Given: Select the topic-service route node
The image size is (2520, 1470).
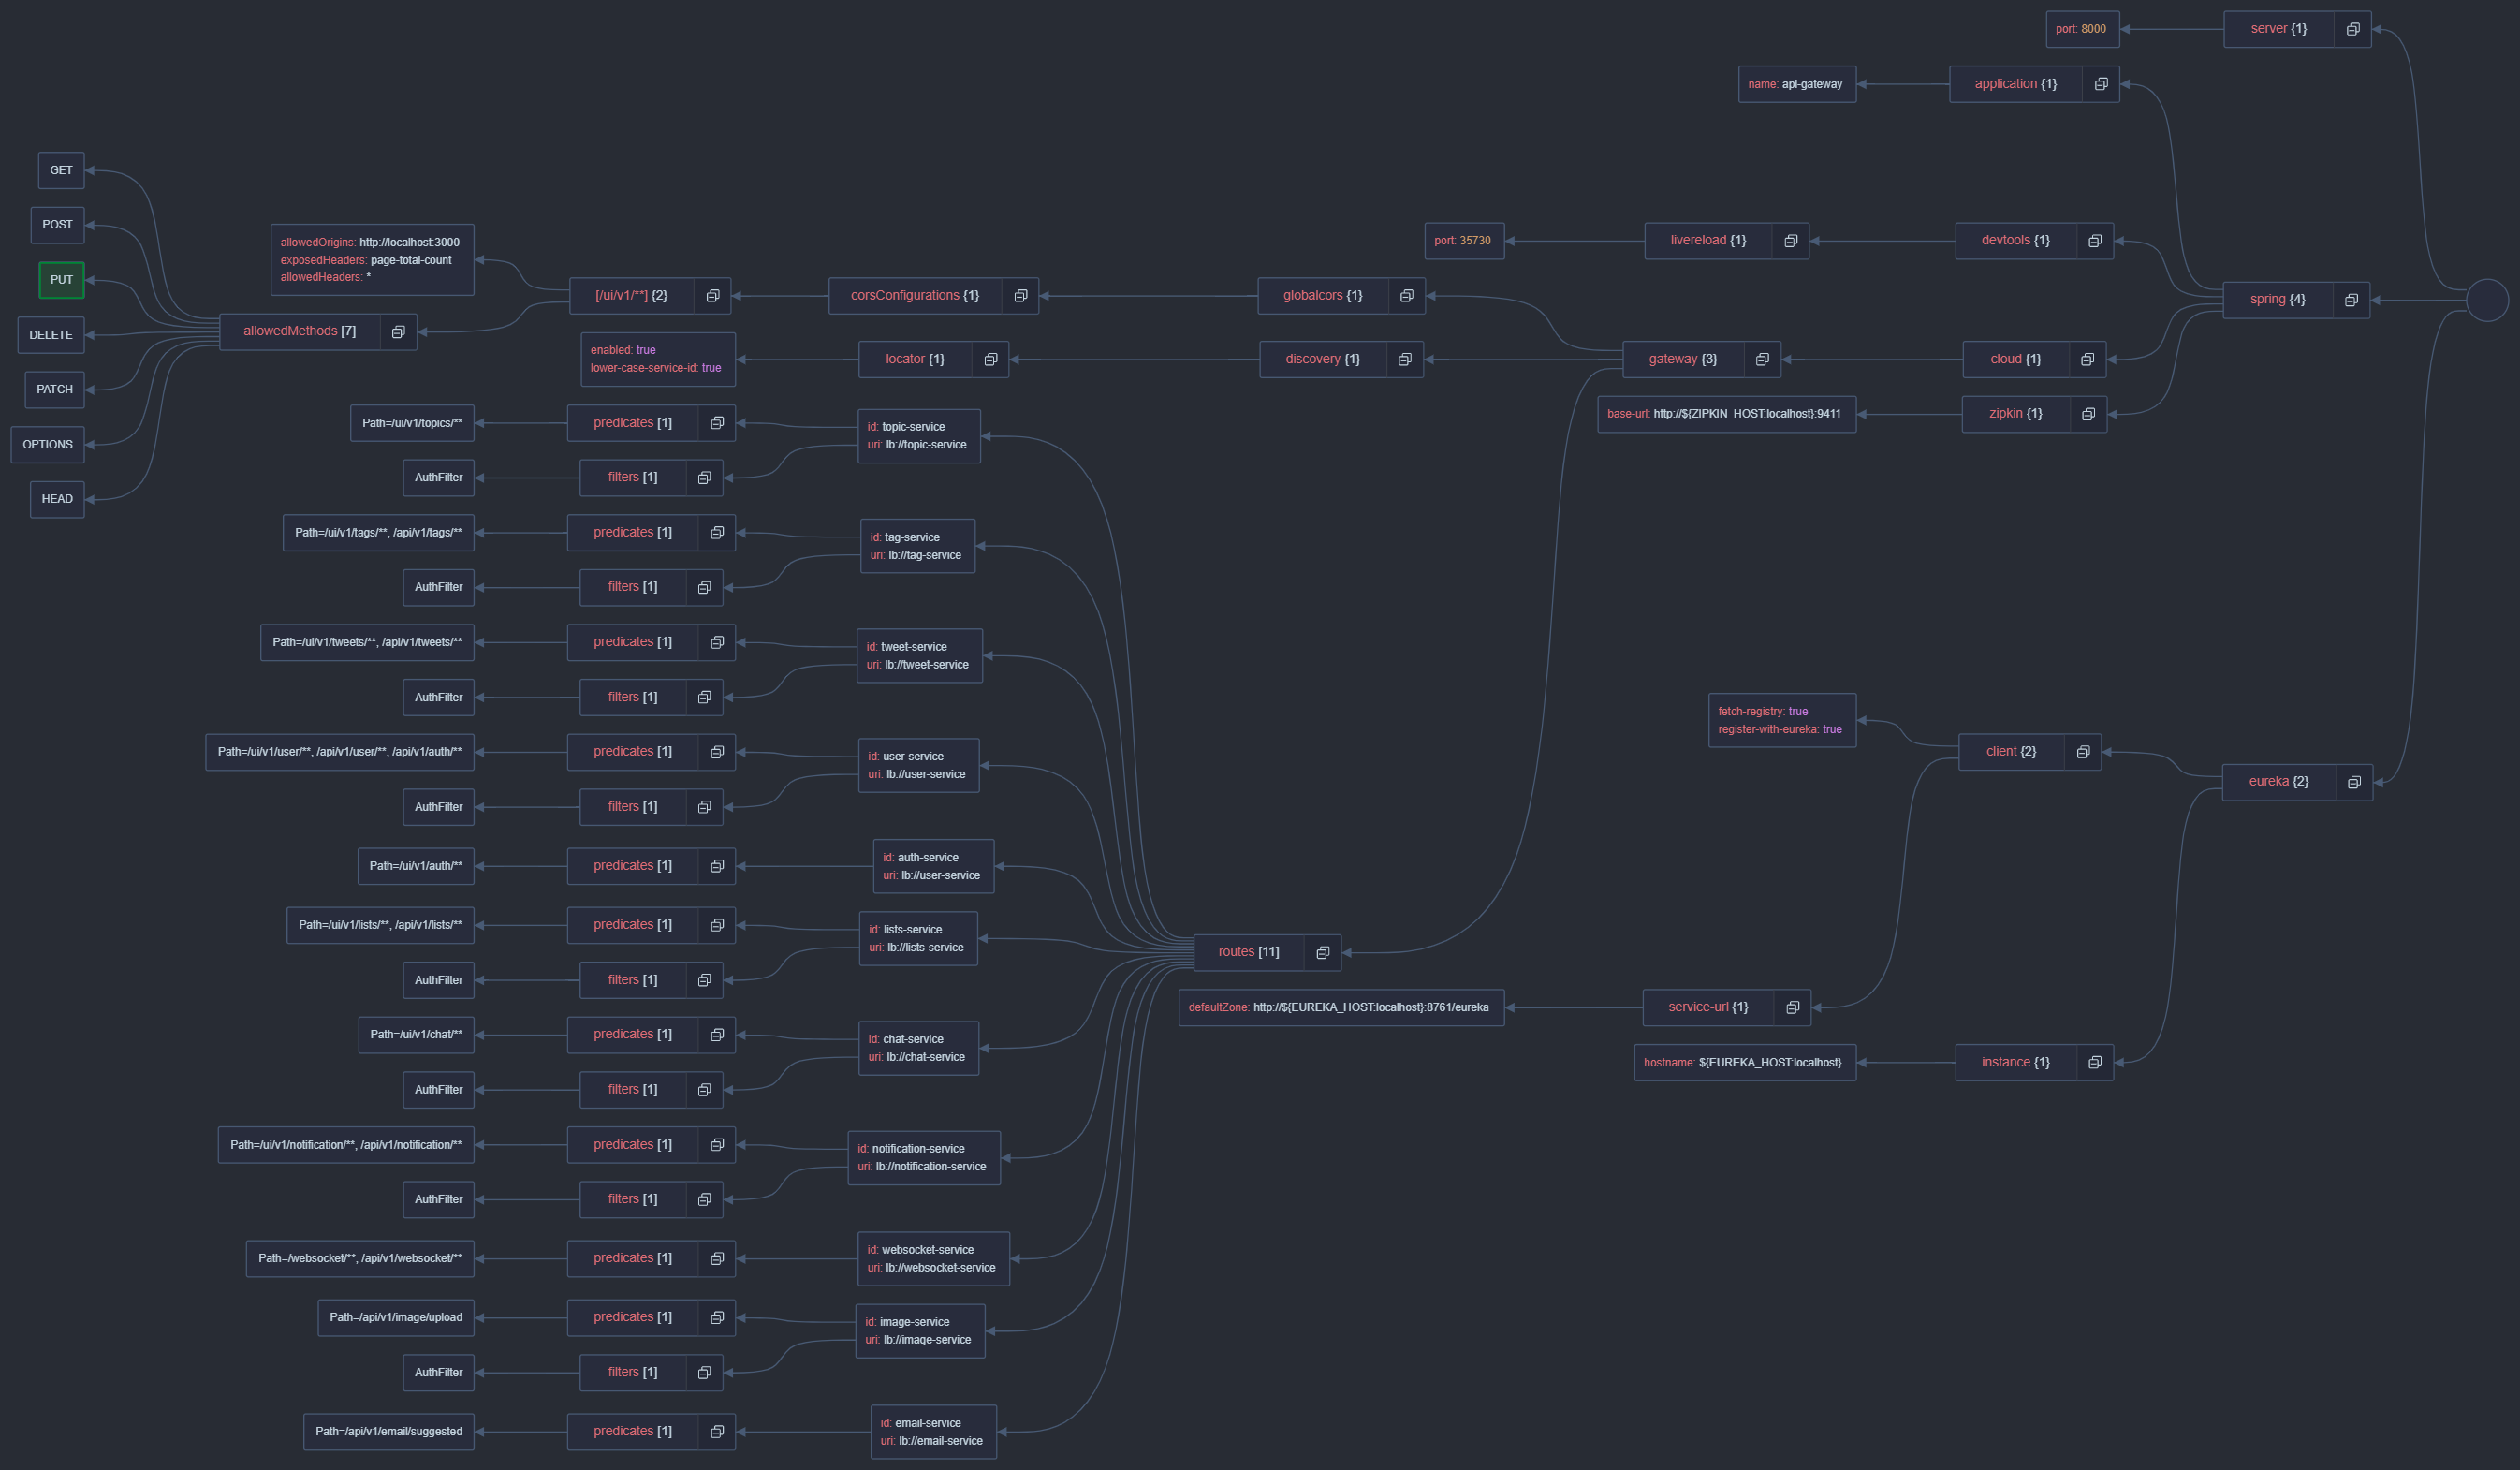Looking at the screenshot, I should (918, 436).
